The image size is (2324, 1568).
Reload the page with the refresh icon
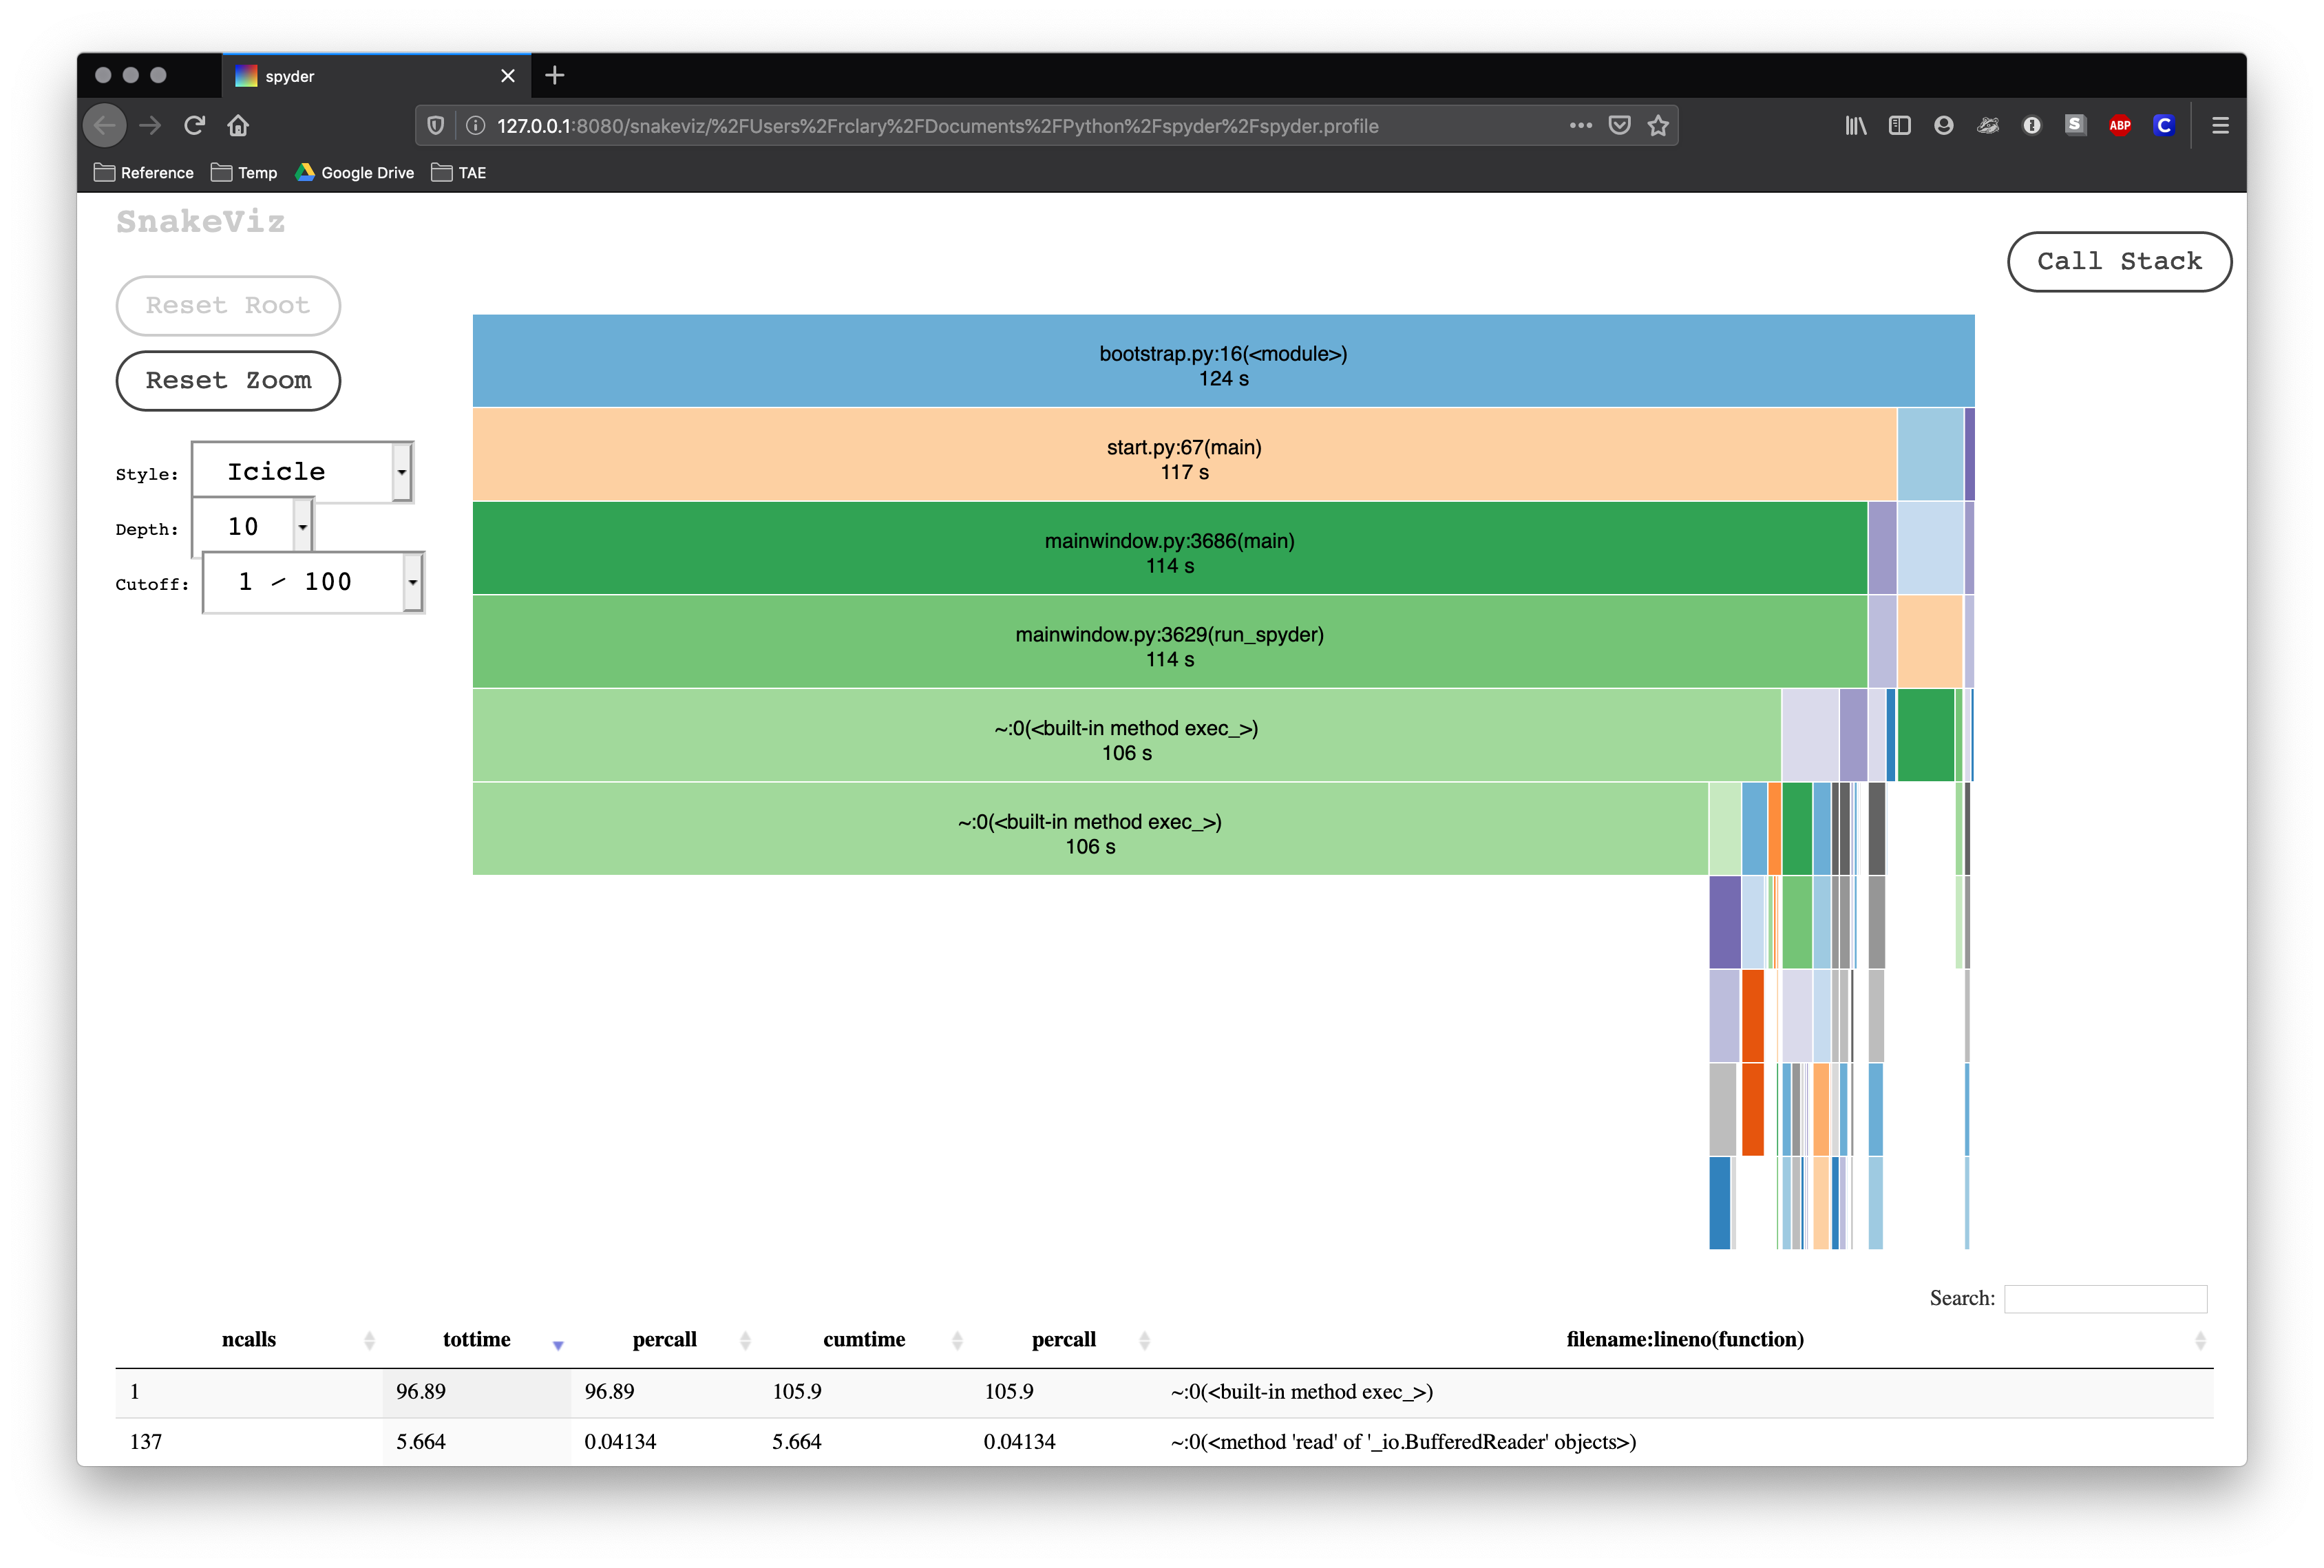194,126
